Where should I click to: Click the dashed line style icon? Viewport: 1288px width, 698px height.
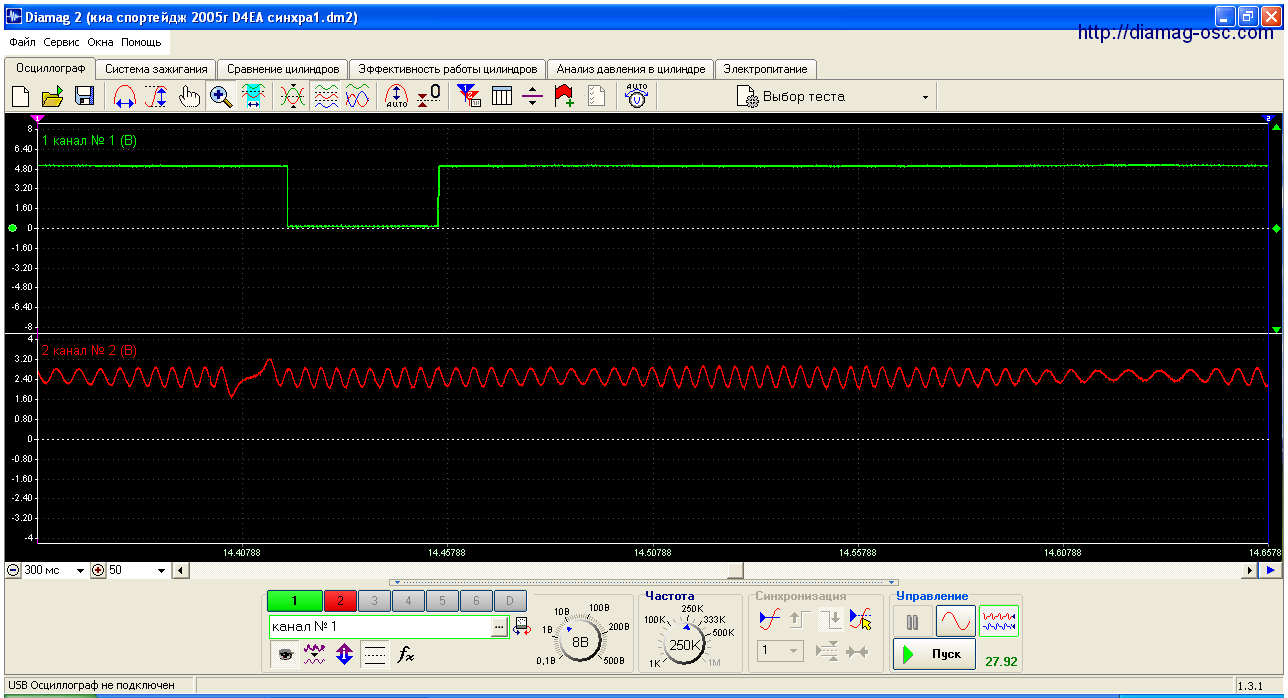(x=375, y=655)
